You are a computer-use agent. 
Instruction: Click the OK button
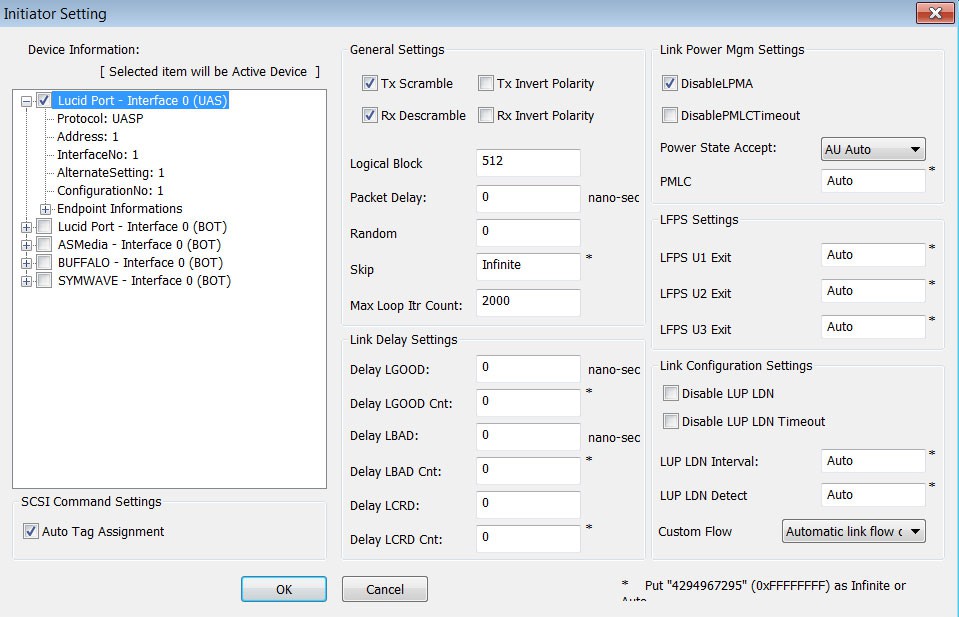(x=284, y=589)
